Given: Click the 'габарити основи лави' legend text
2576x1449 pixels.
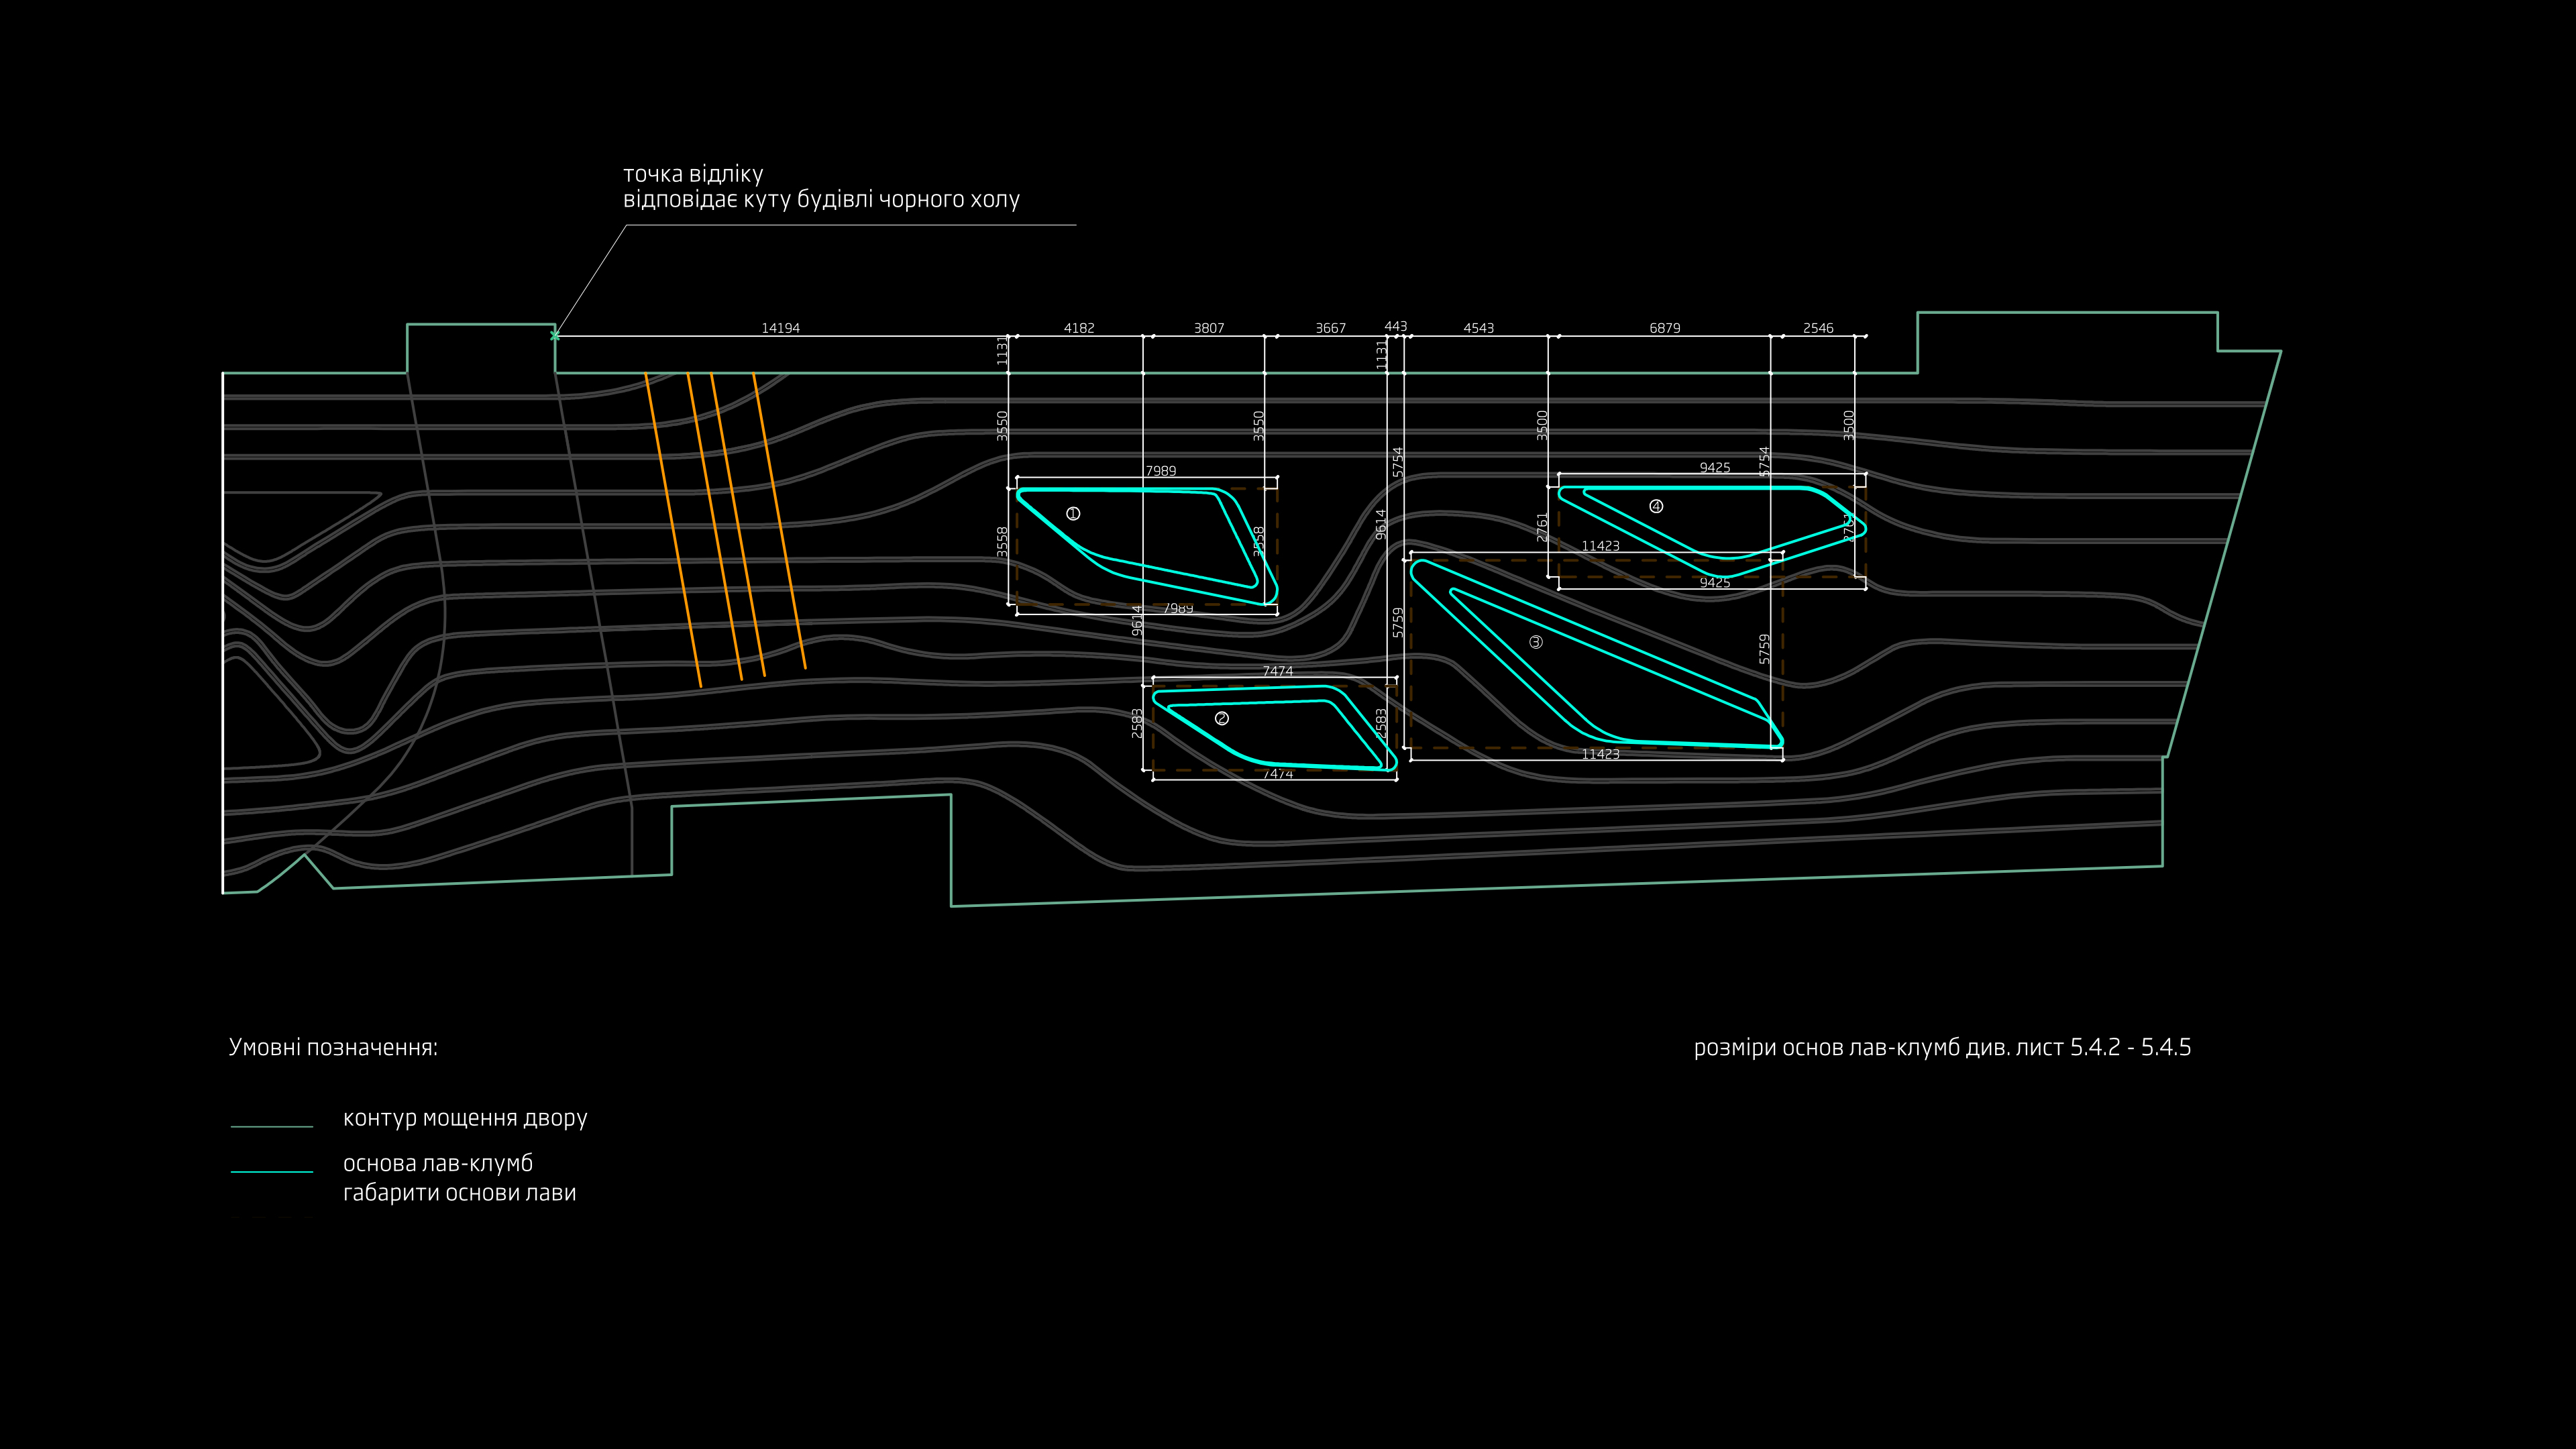Looking at the screenshot, I should pos(459,1192).
